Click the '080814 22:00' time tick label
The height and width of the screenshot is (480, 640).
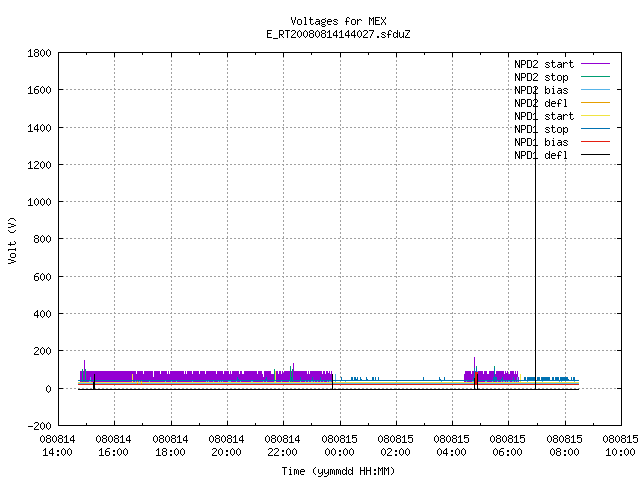282,446
